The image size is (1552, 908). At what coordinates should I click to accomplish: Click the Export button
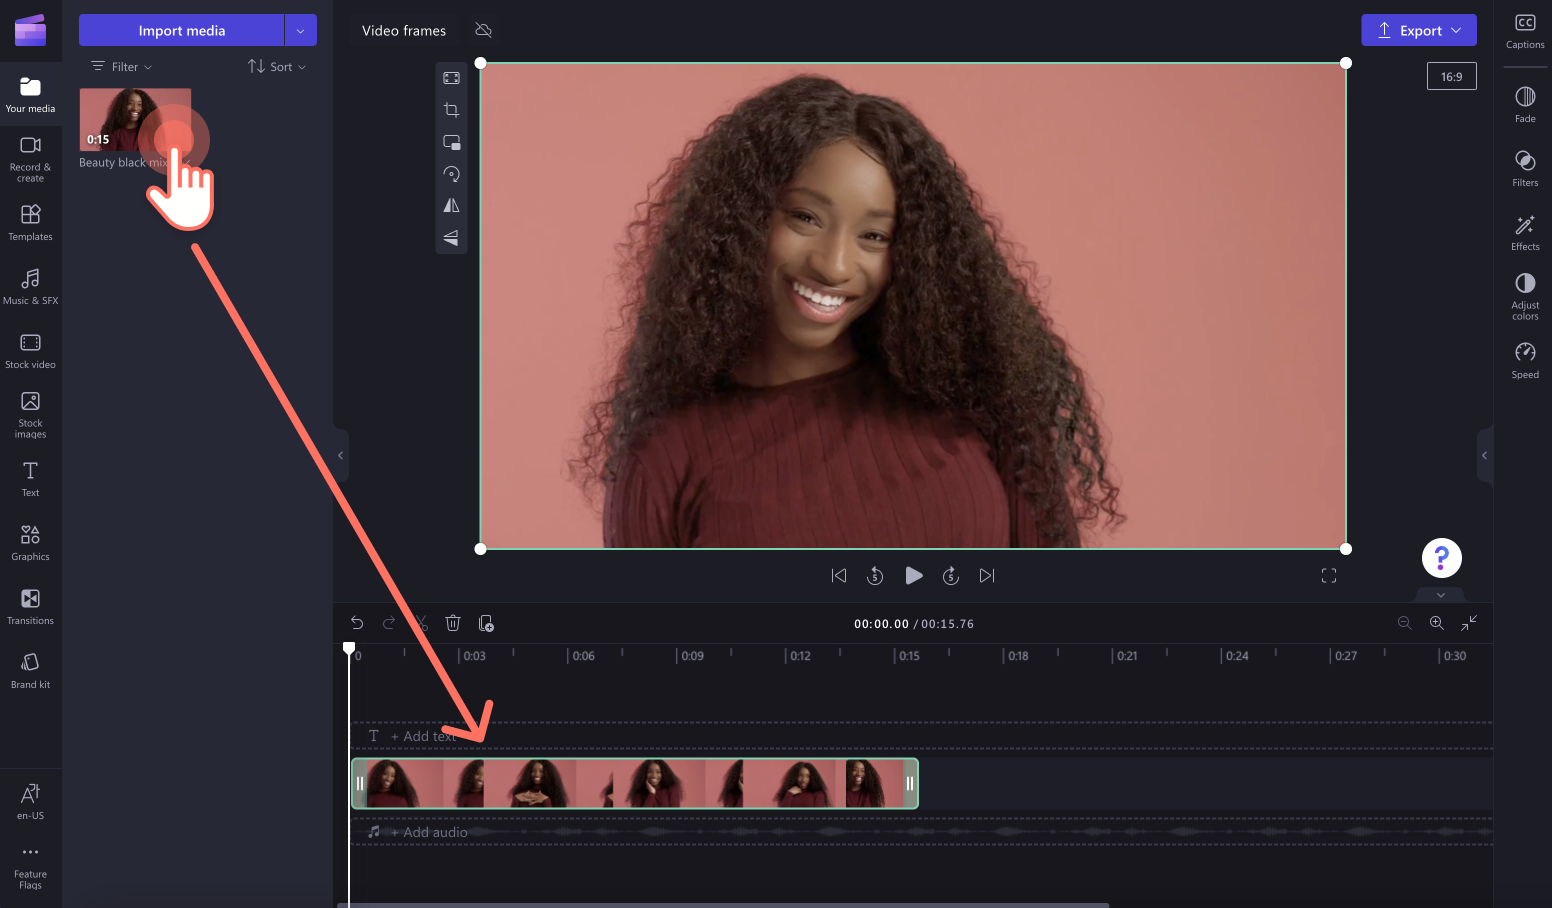[1419, 30]
